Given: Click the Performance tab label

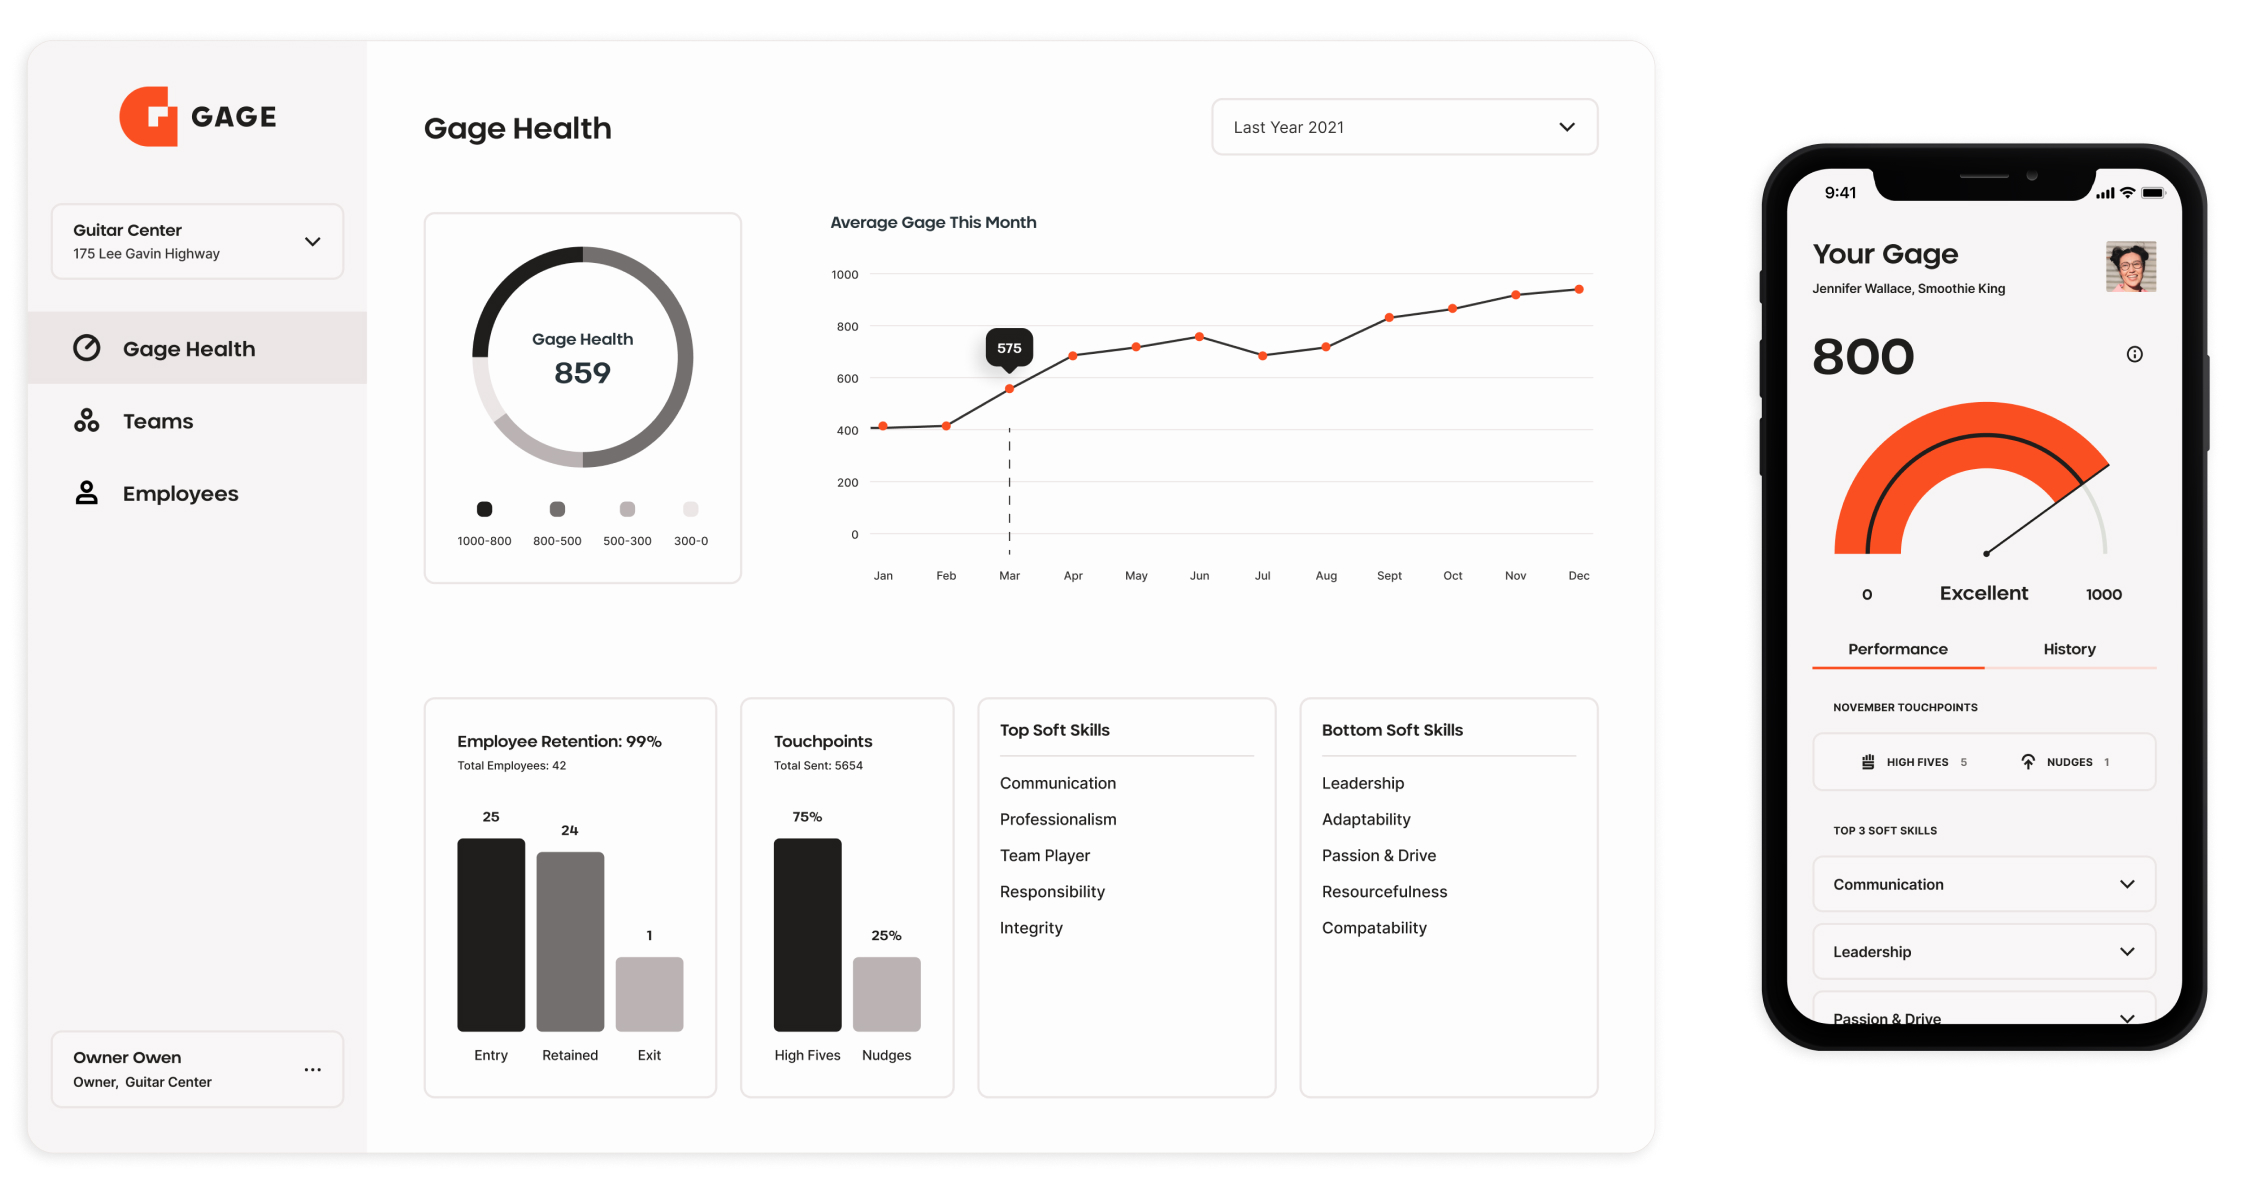Looking at the screenshot, I should coord(1898,648).
